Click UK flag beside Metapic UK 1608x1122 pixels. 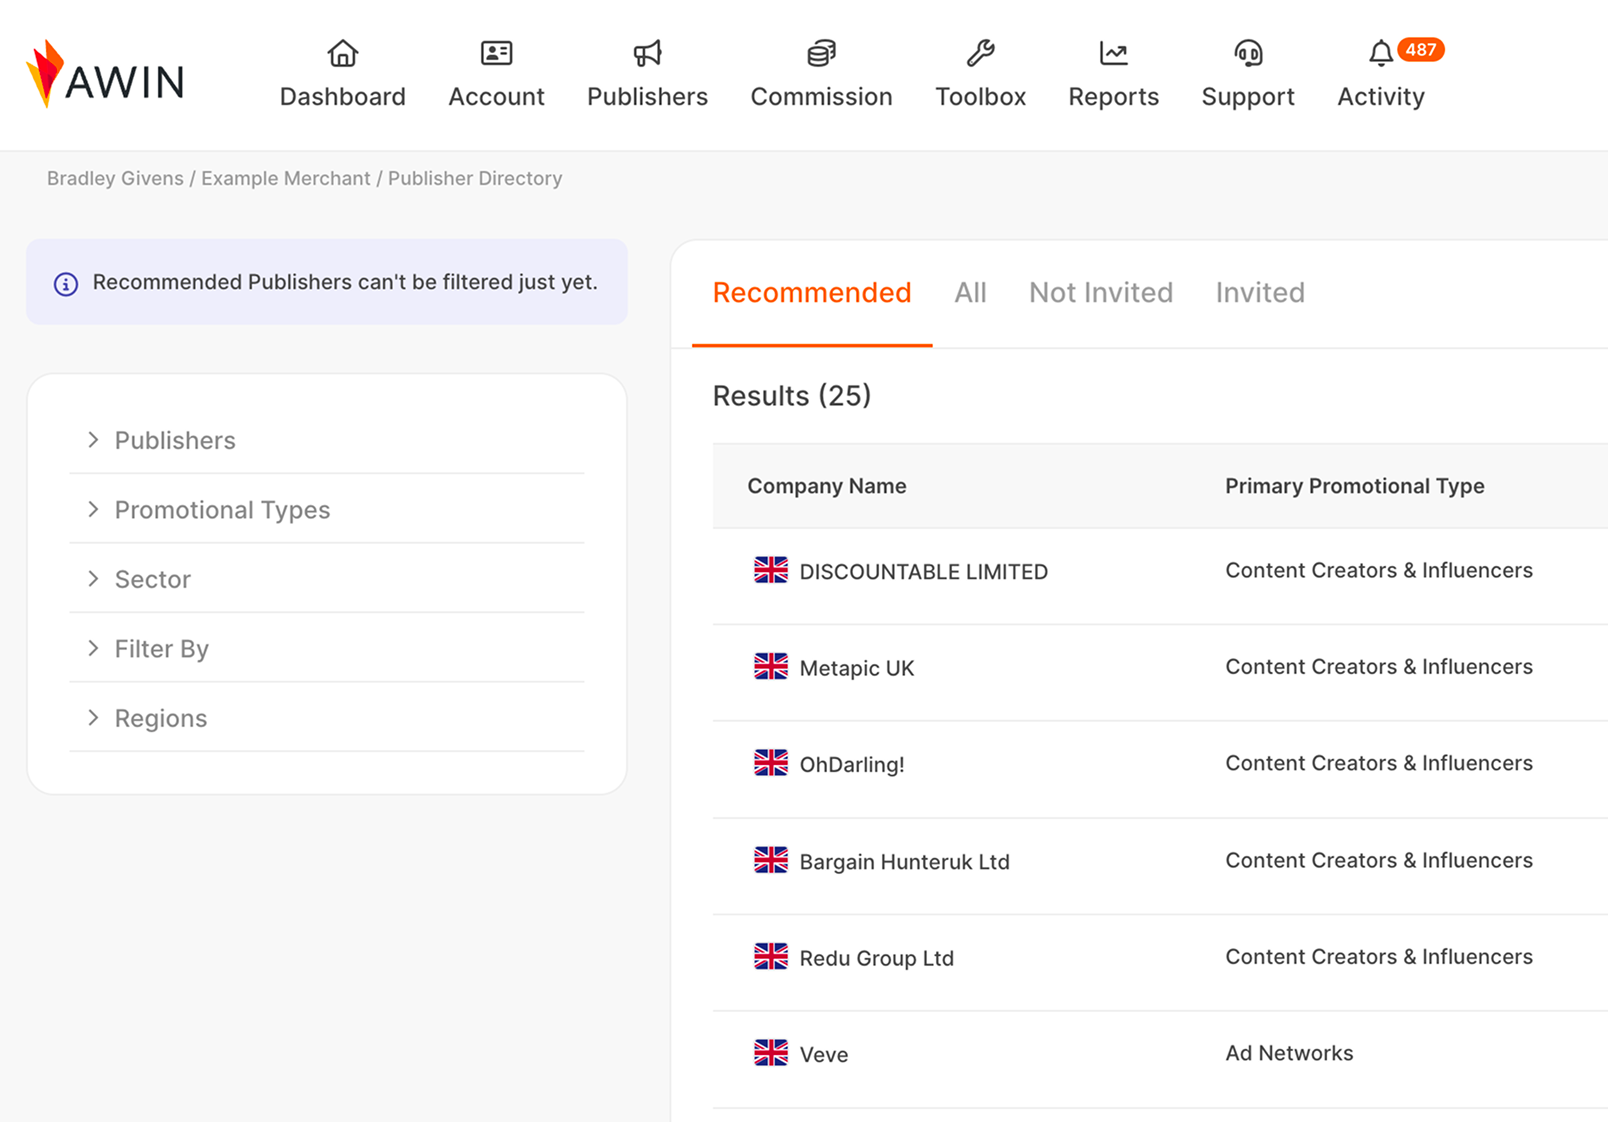771,666
